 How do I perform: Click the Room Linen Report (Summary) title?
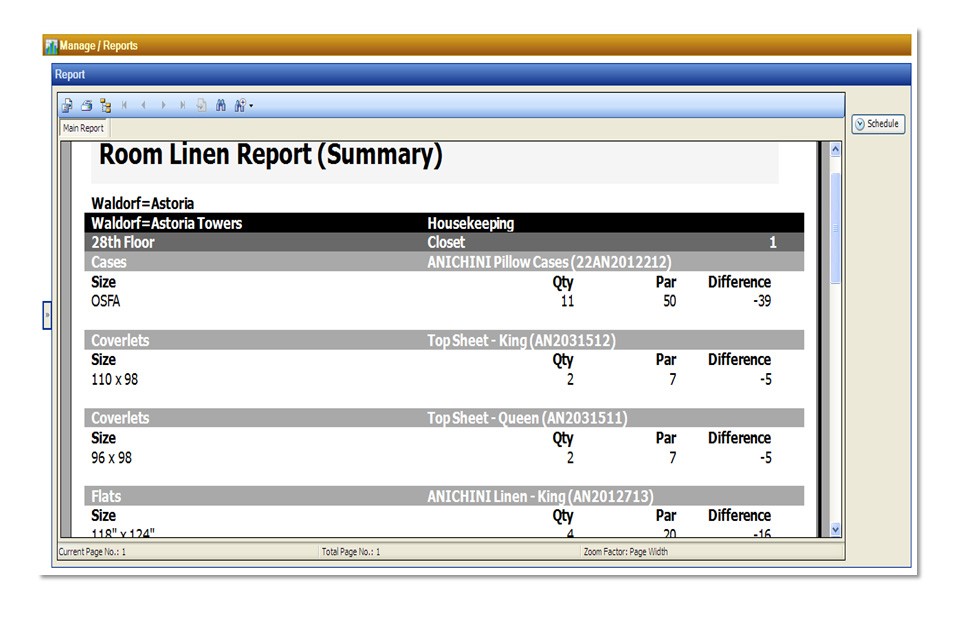pyautogui.click(x=270, y=155)
